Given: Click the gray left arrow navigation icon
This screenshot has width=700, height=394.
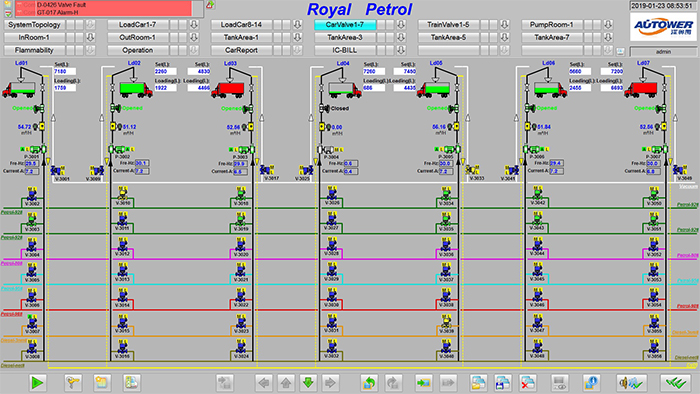Looking at the screenshot, I should tap(264, 382).
